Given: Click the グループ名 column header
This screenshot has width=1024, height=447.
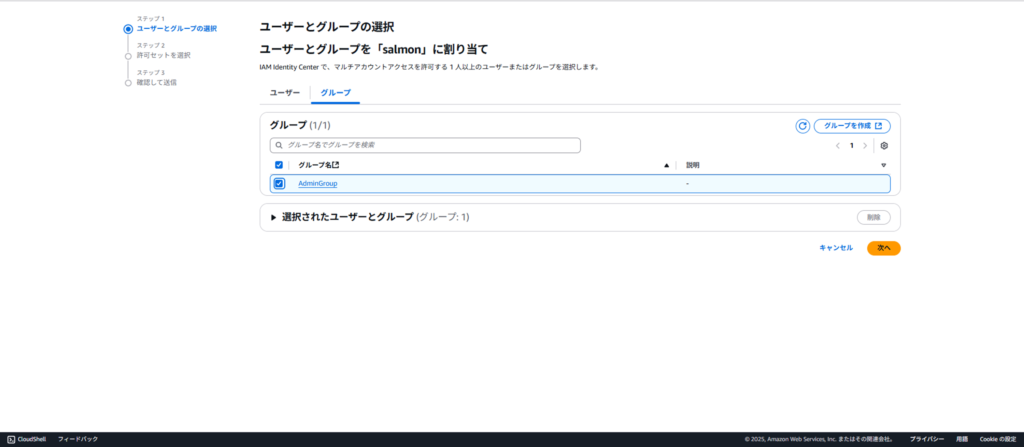Looking at the screenshot, I should (x=318, y=165).
